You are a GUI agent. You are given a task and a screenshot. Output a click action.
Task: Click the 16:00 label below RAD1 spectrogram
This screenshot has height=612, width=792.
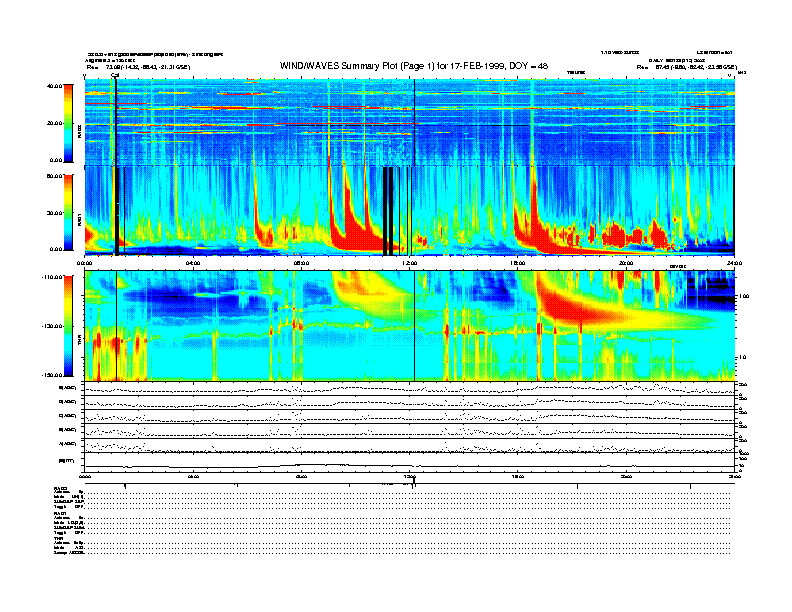pos(518,263)
